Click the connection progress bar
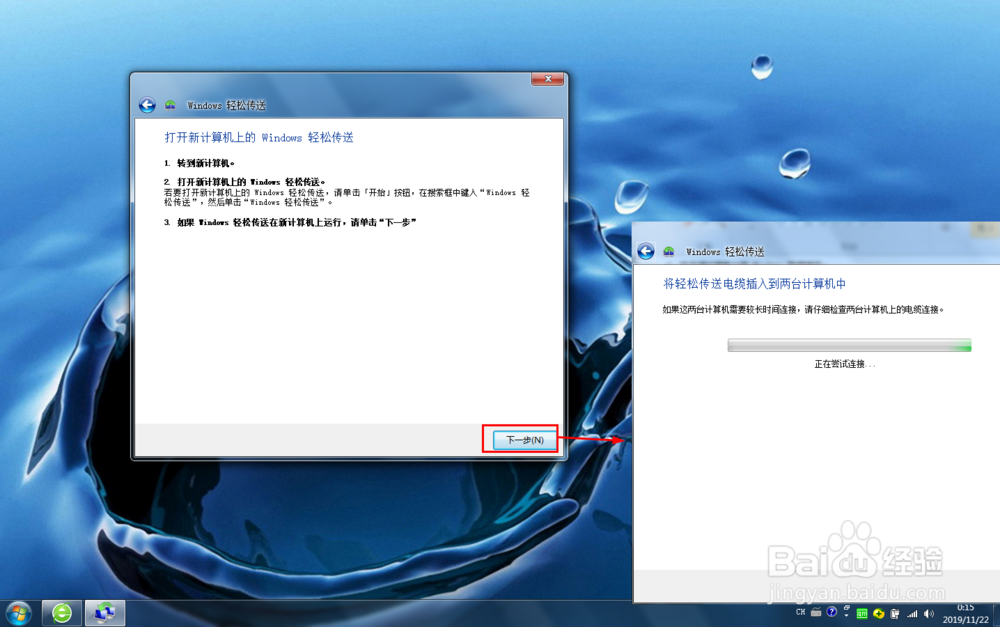 (x=850, y=344)
